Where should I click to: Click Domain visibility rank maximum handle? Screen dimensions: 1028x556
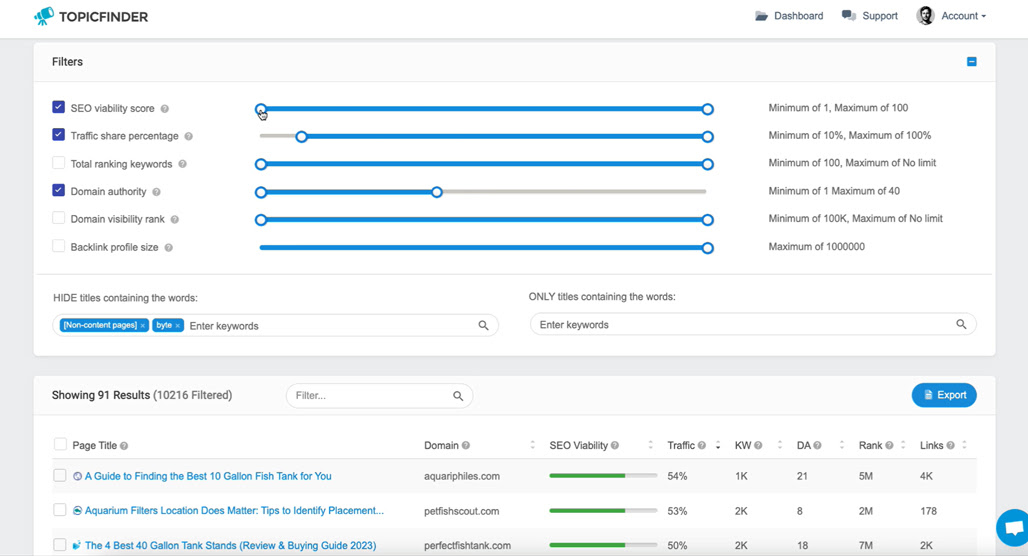click(707, 220)
